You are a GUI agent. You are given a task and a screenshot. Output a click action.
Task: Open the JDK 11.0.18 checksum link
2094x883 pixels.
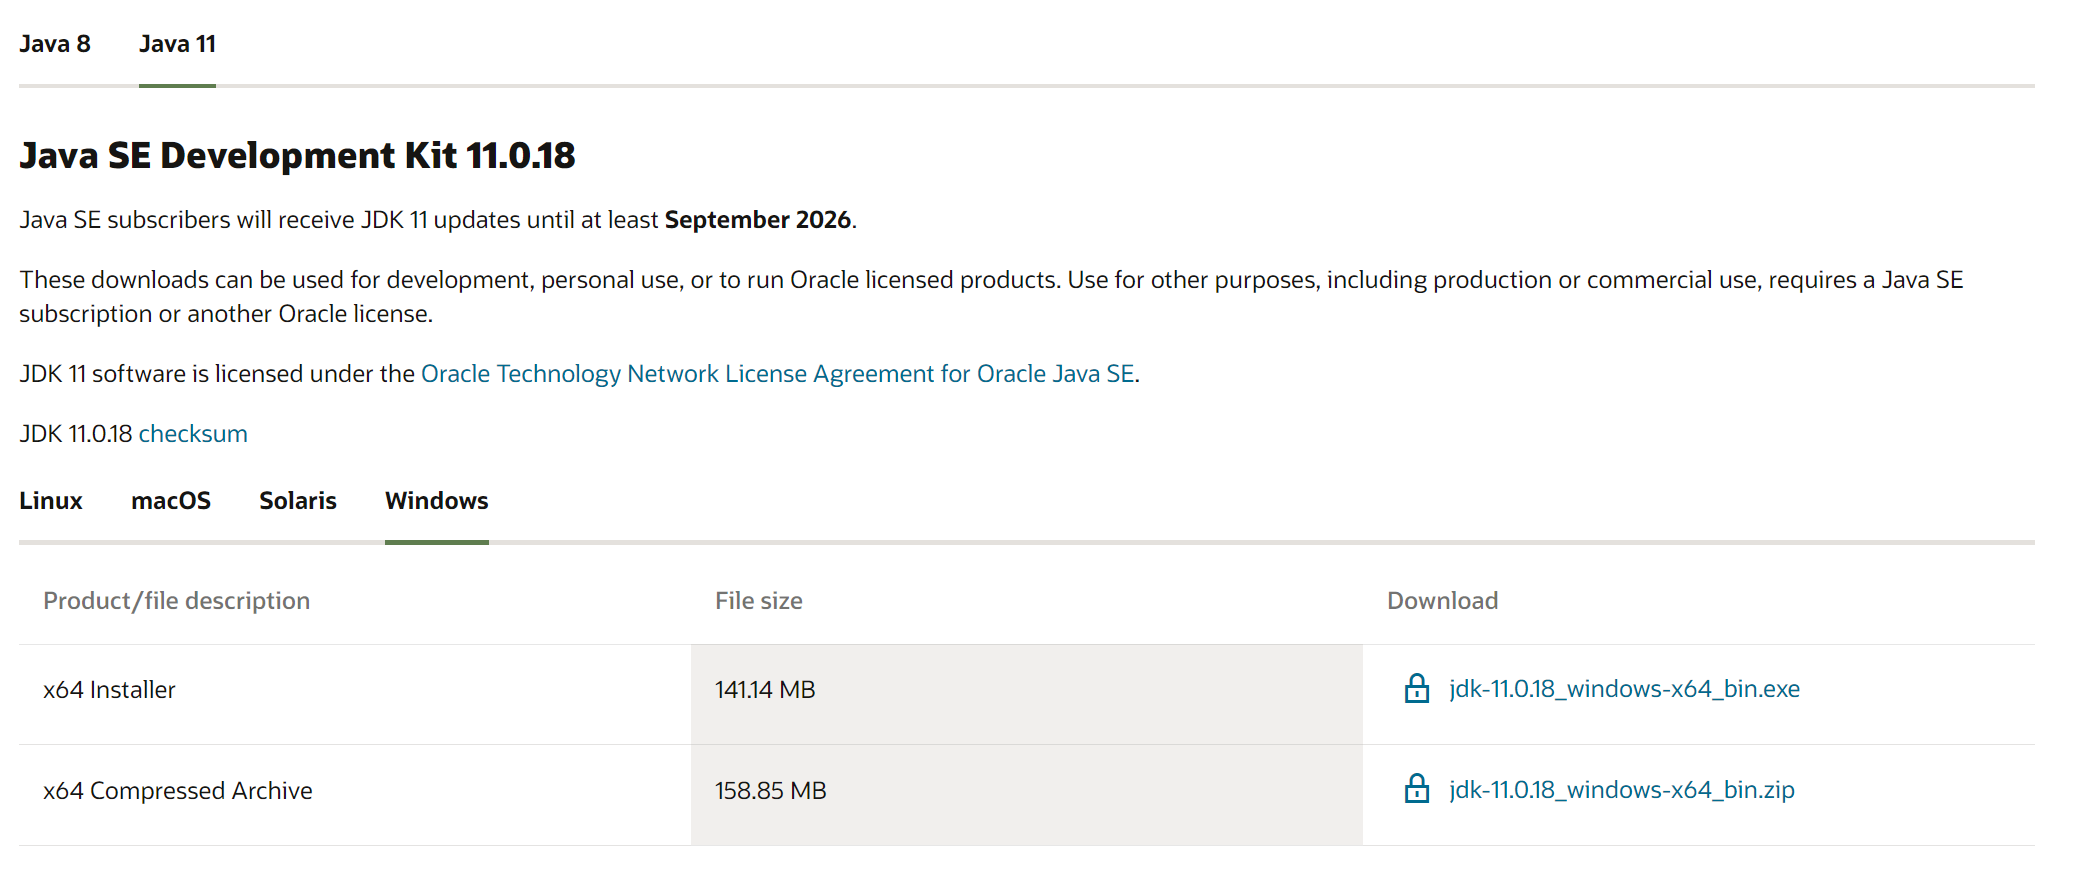click(x=193, y=434)
